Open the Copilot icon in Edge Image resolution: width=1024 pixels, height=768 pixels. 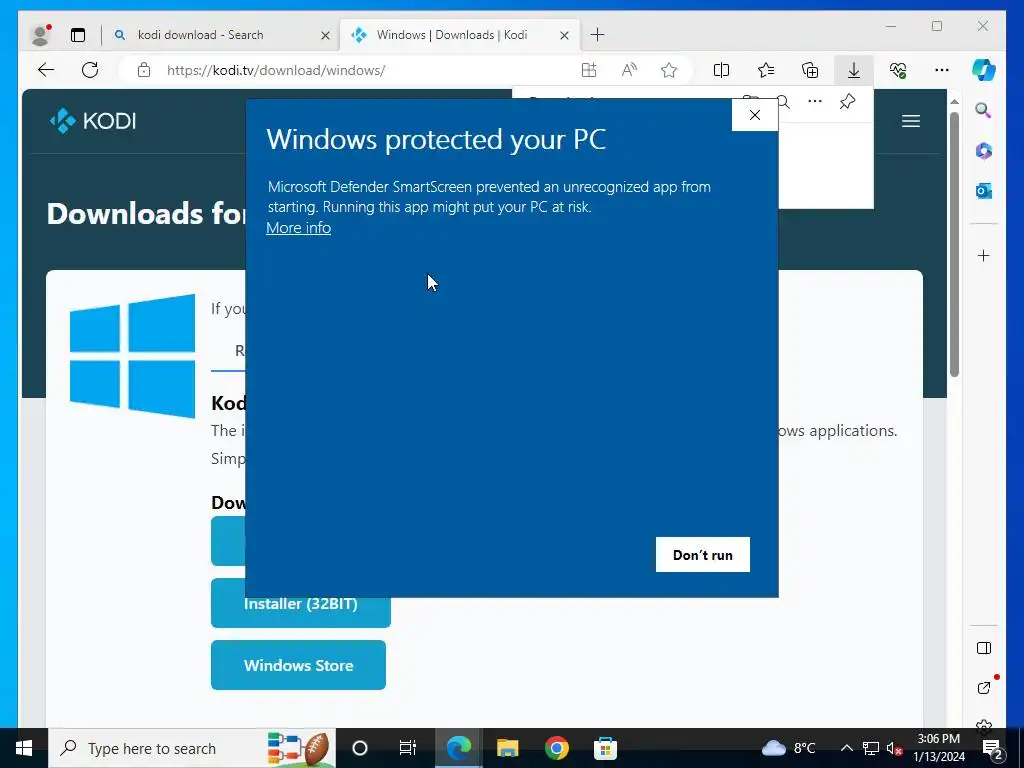point(984,70)
